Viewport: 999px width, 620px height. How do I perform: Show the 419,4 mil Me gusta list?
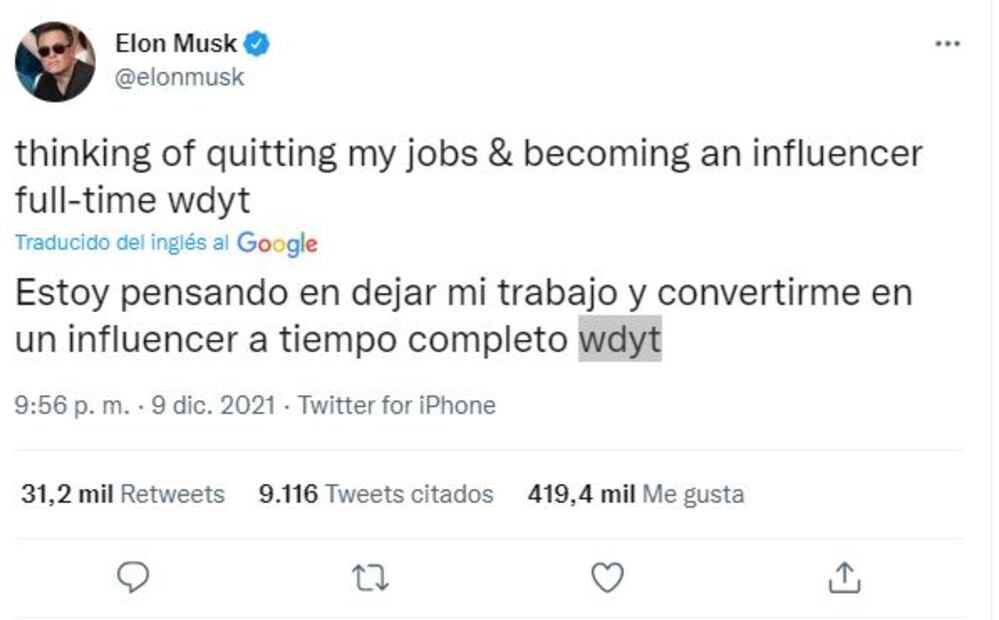click(635, 494)
